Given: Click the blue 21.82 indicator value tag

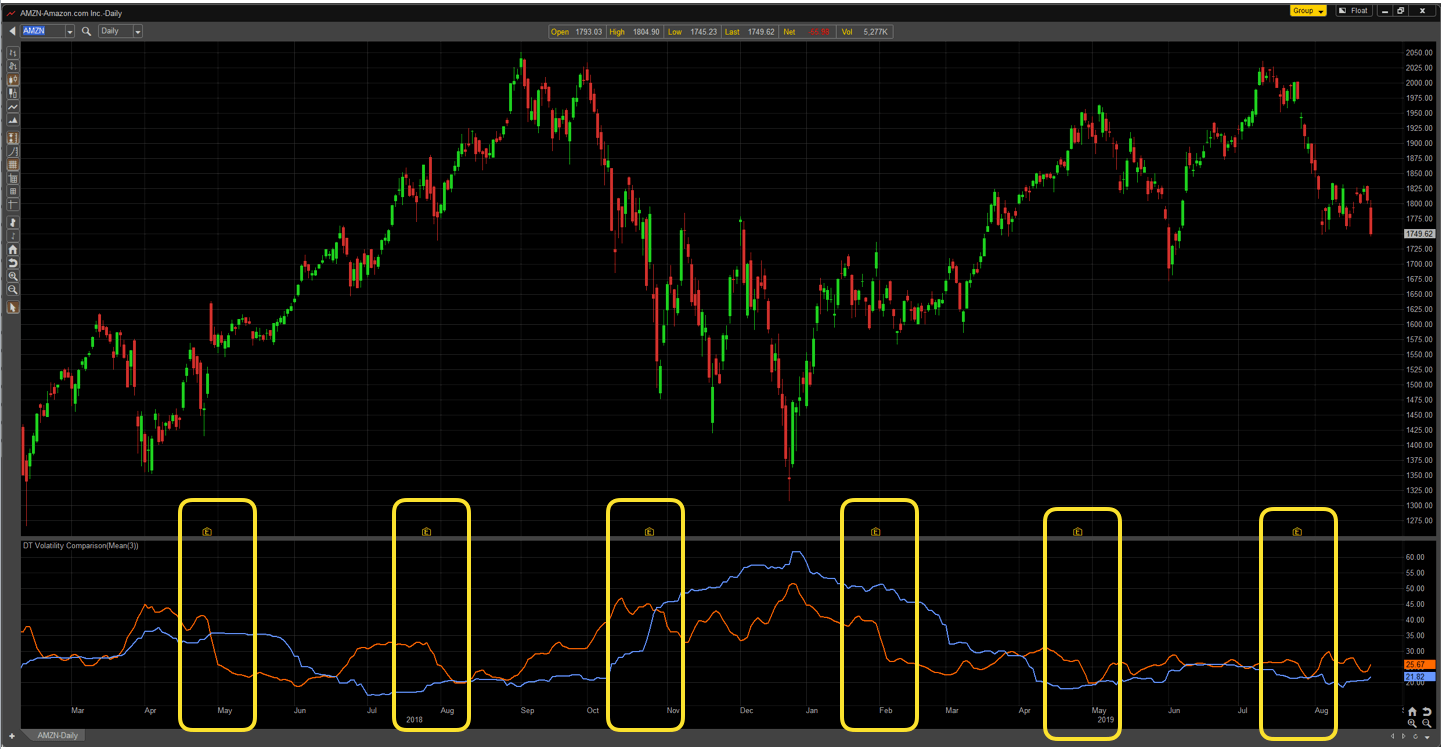Looking at the screenshot, I should pyautogui.click(x=1420, y=677).
